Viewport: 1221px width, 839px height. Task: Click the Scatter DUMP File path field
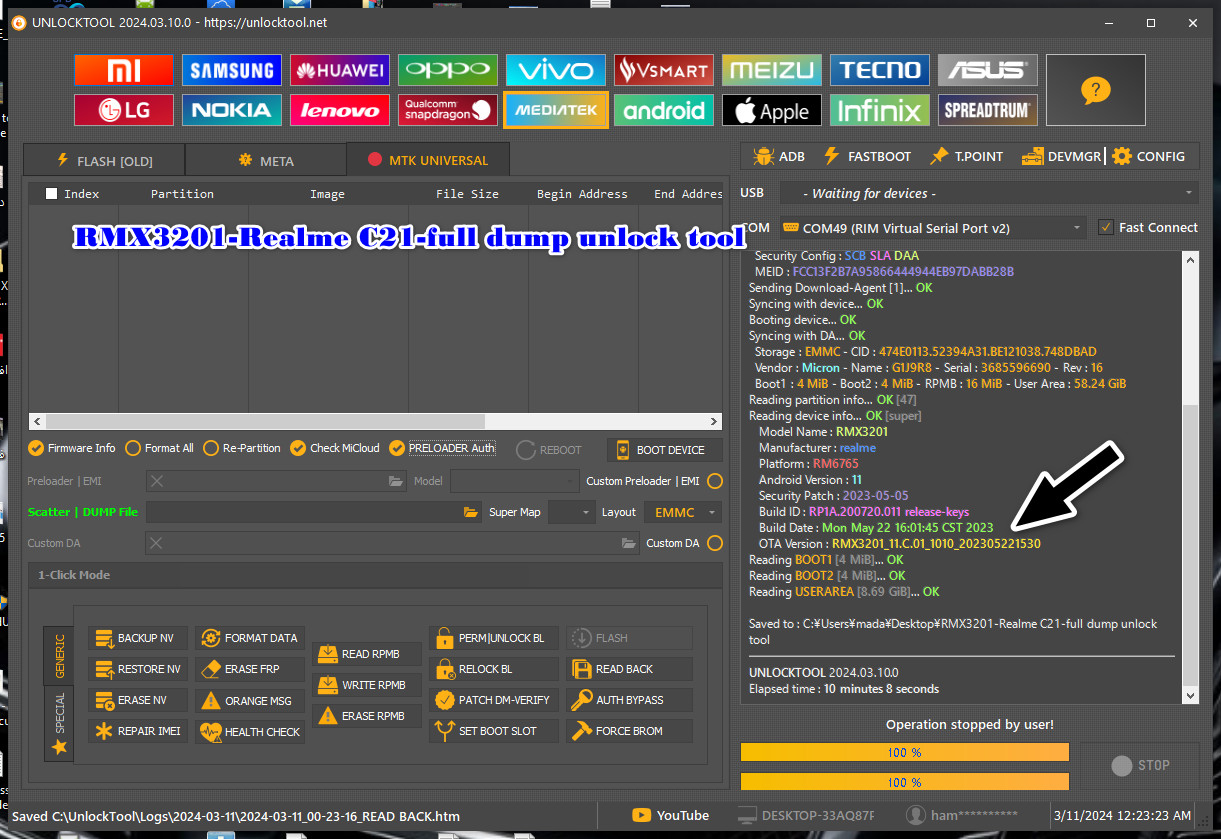[314, 512]
